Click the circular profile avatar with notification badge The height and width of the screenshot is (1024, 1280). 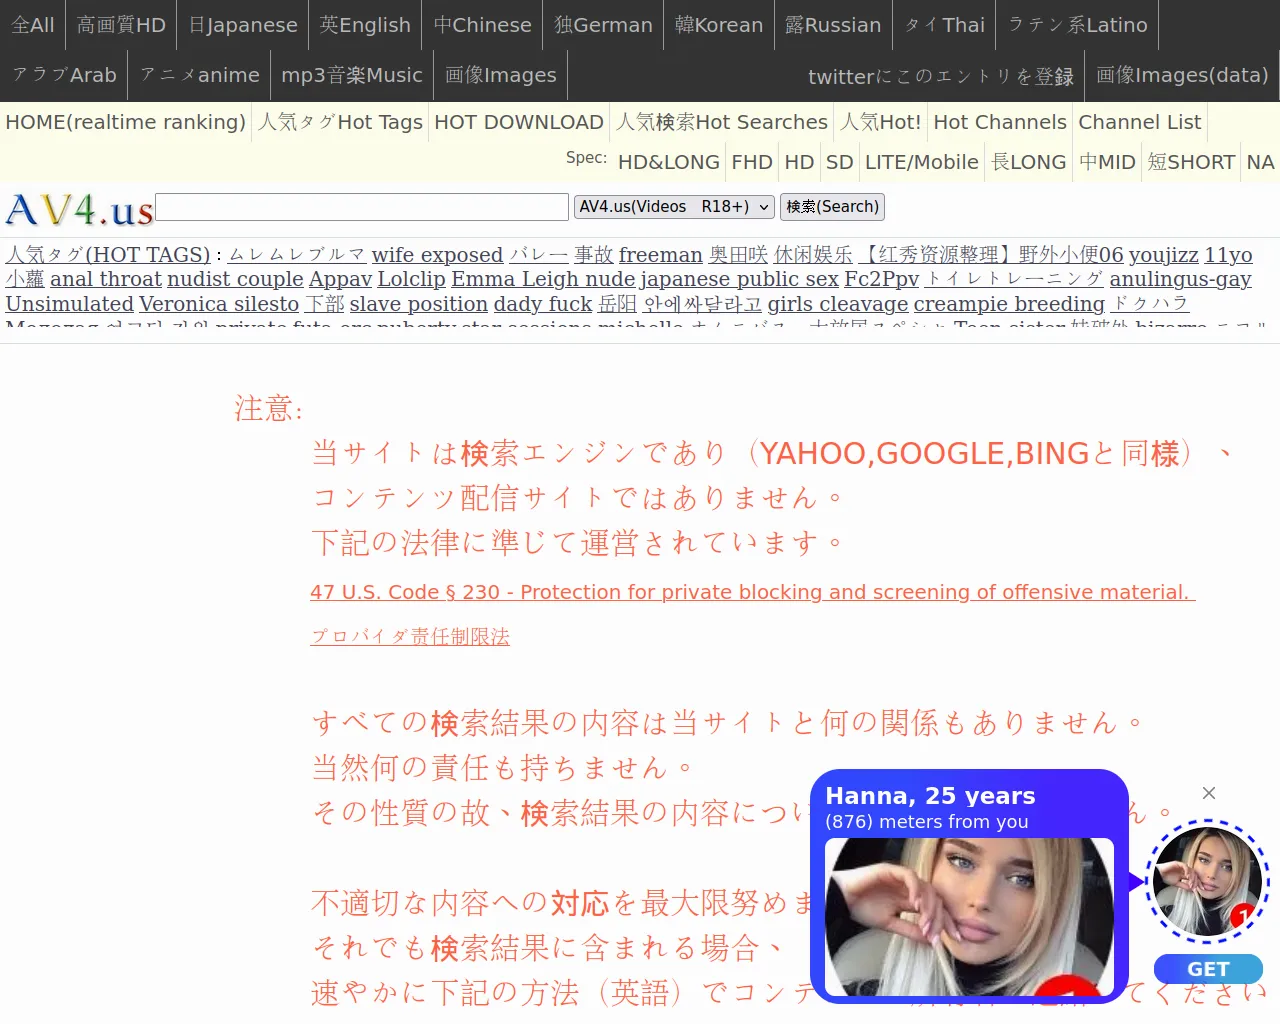pos(1207,882)
